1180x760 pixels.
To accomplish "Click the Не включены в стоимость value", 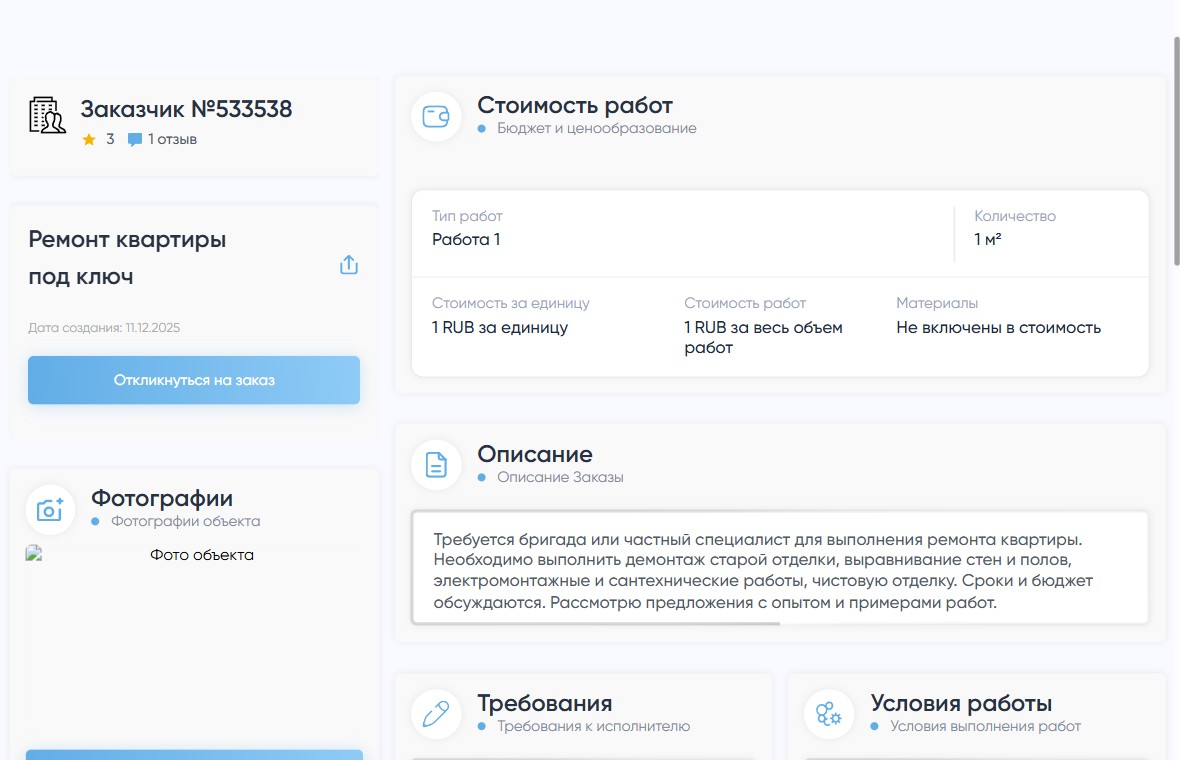I will pyautogui.click(x=999, y=327).
